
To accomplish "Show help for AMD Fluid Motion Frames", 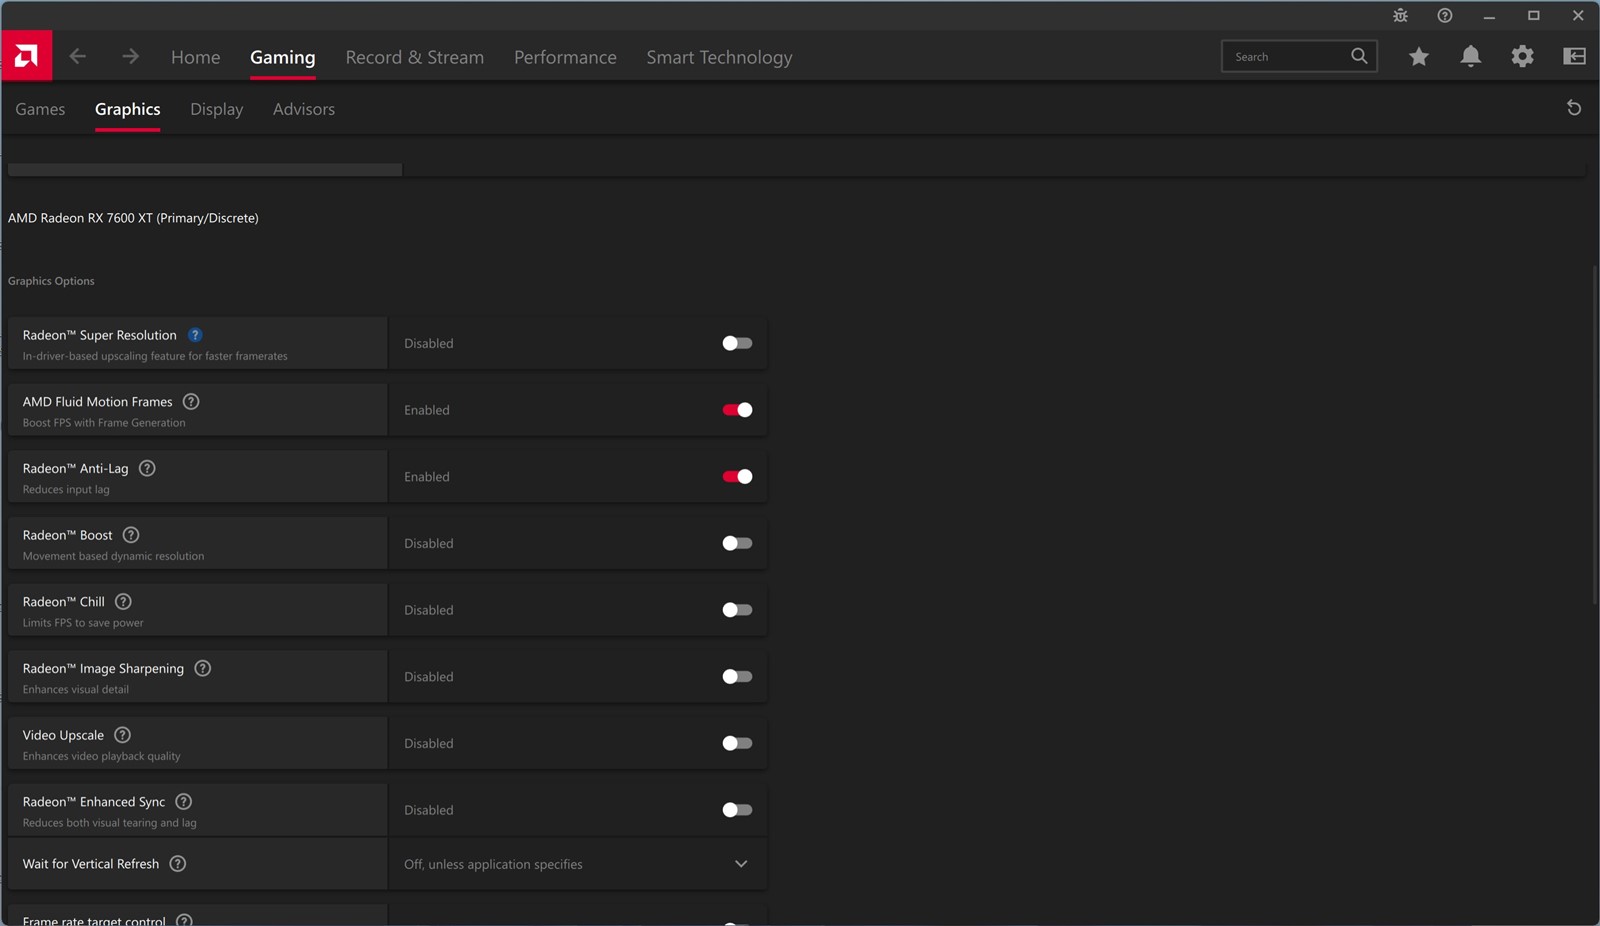I will pyautogui.click(x=191, y=401).
